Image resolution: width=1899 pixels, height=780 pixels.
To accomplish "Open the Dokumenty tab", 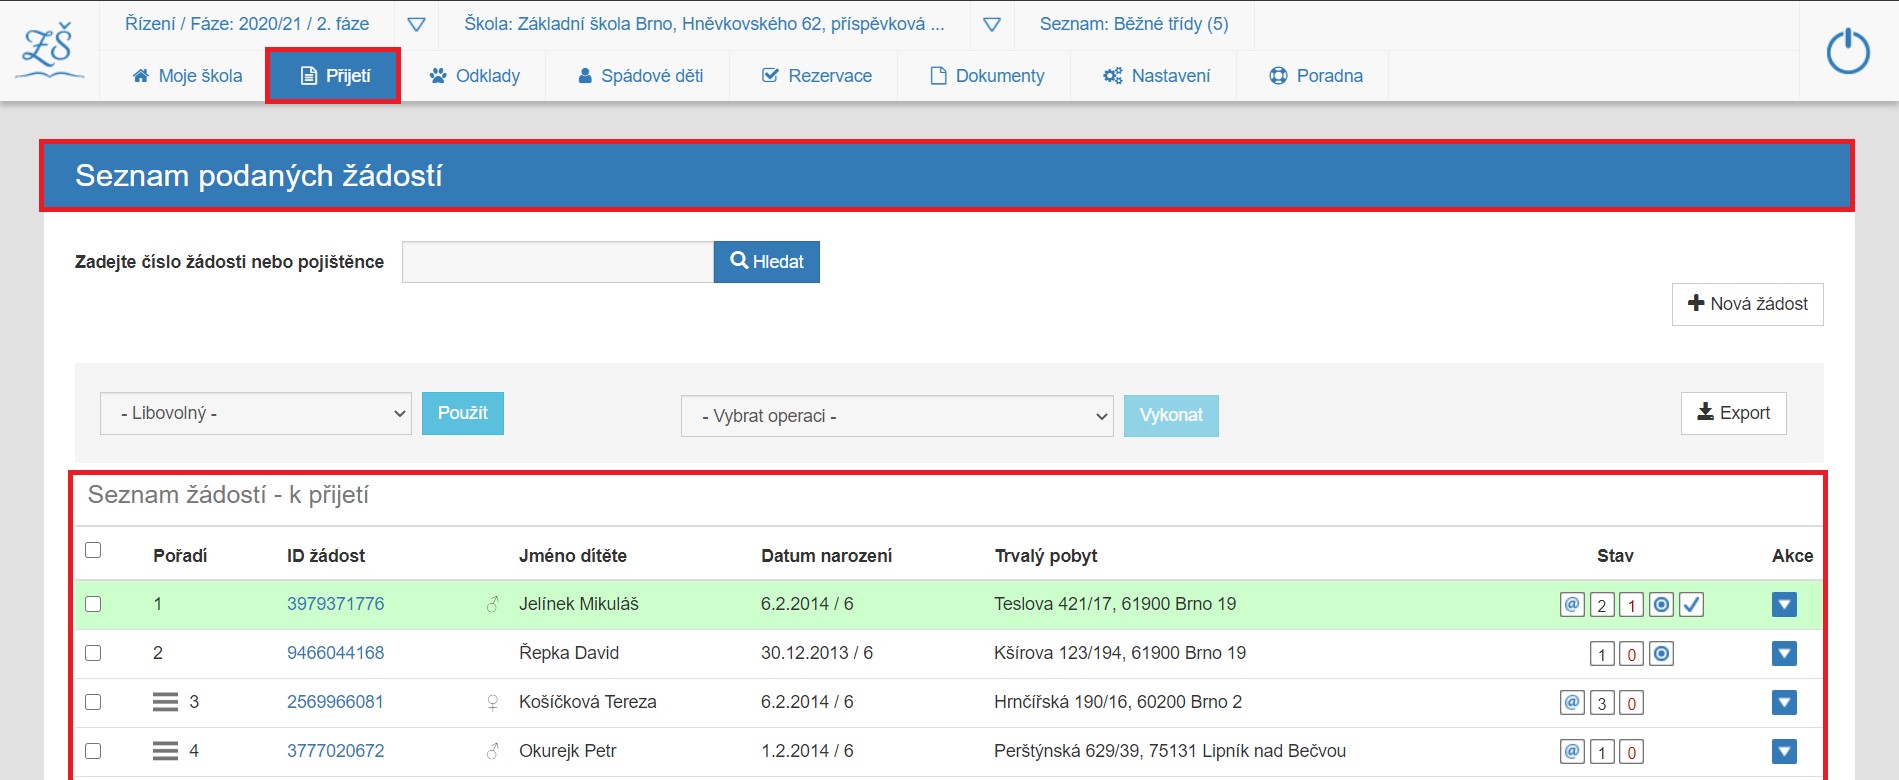I will 987,76.
